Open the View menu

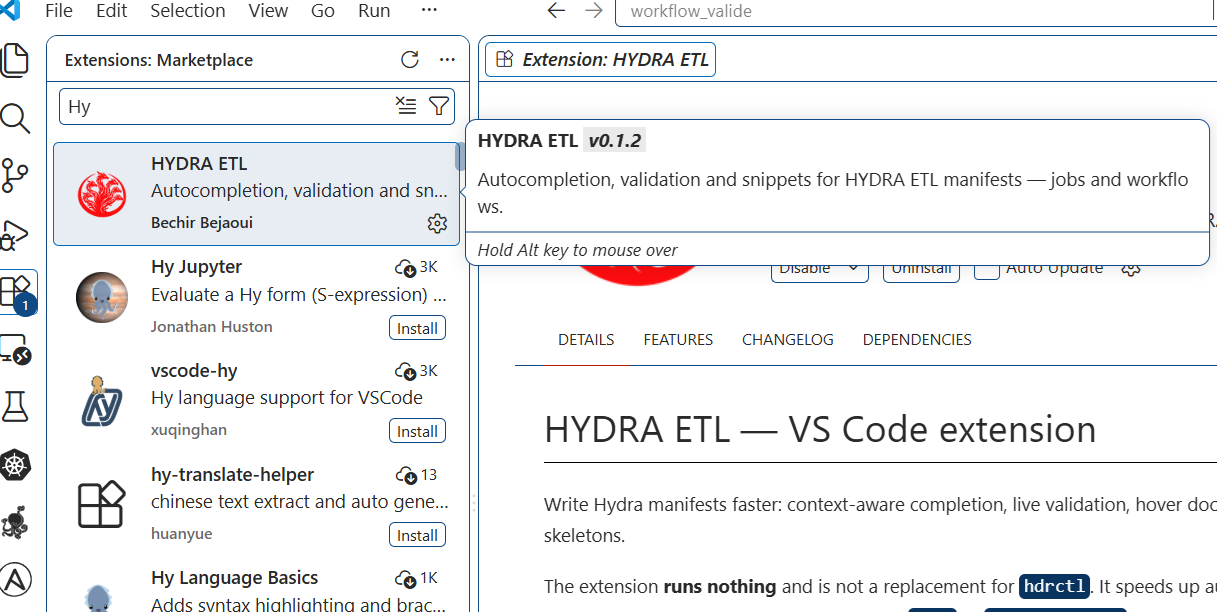268,11
